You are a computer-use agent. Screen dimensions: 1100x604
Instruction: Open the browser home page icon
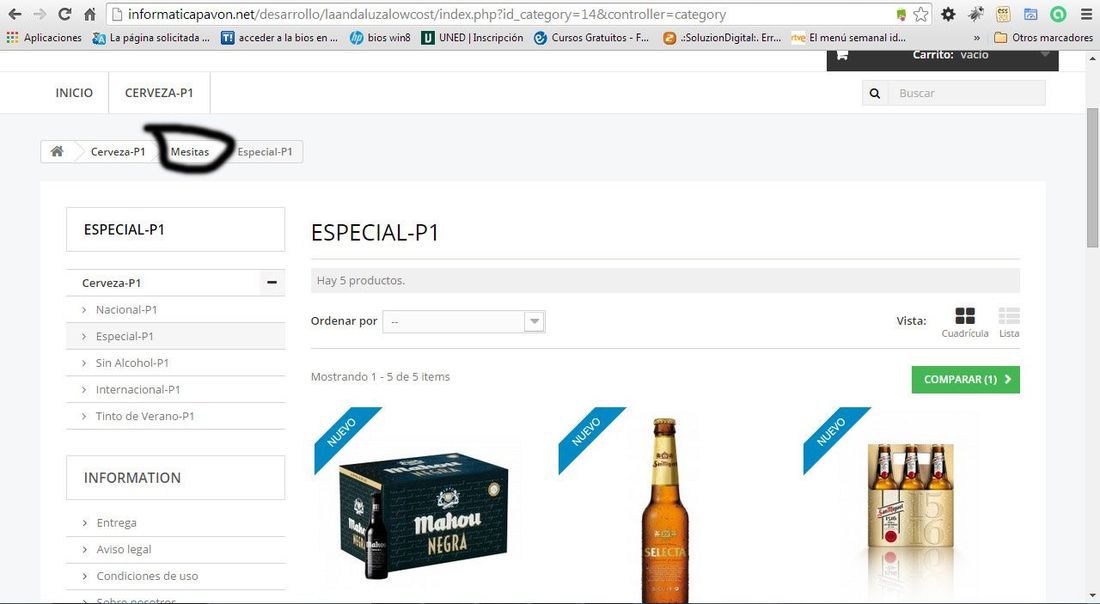pyautogui.click(x=90, y=14)
